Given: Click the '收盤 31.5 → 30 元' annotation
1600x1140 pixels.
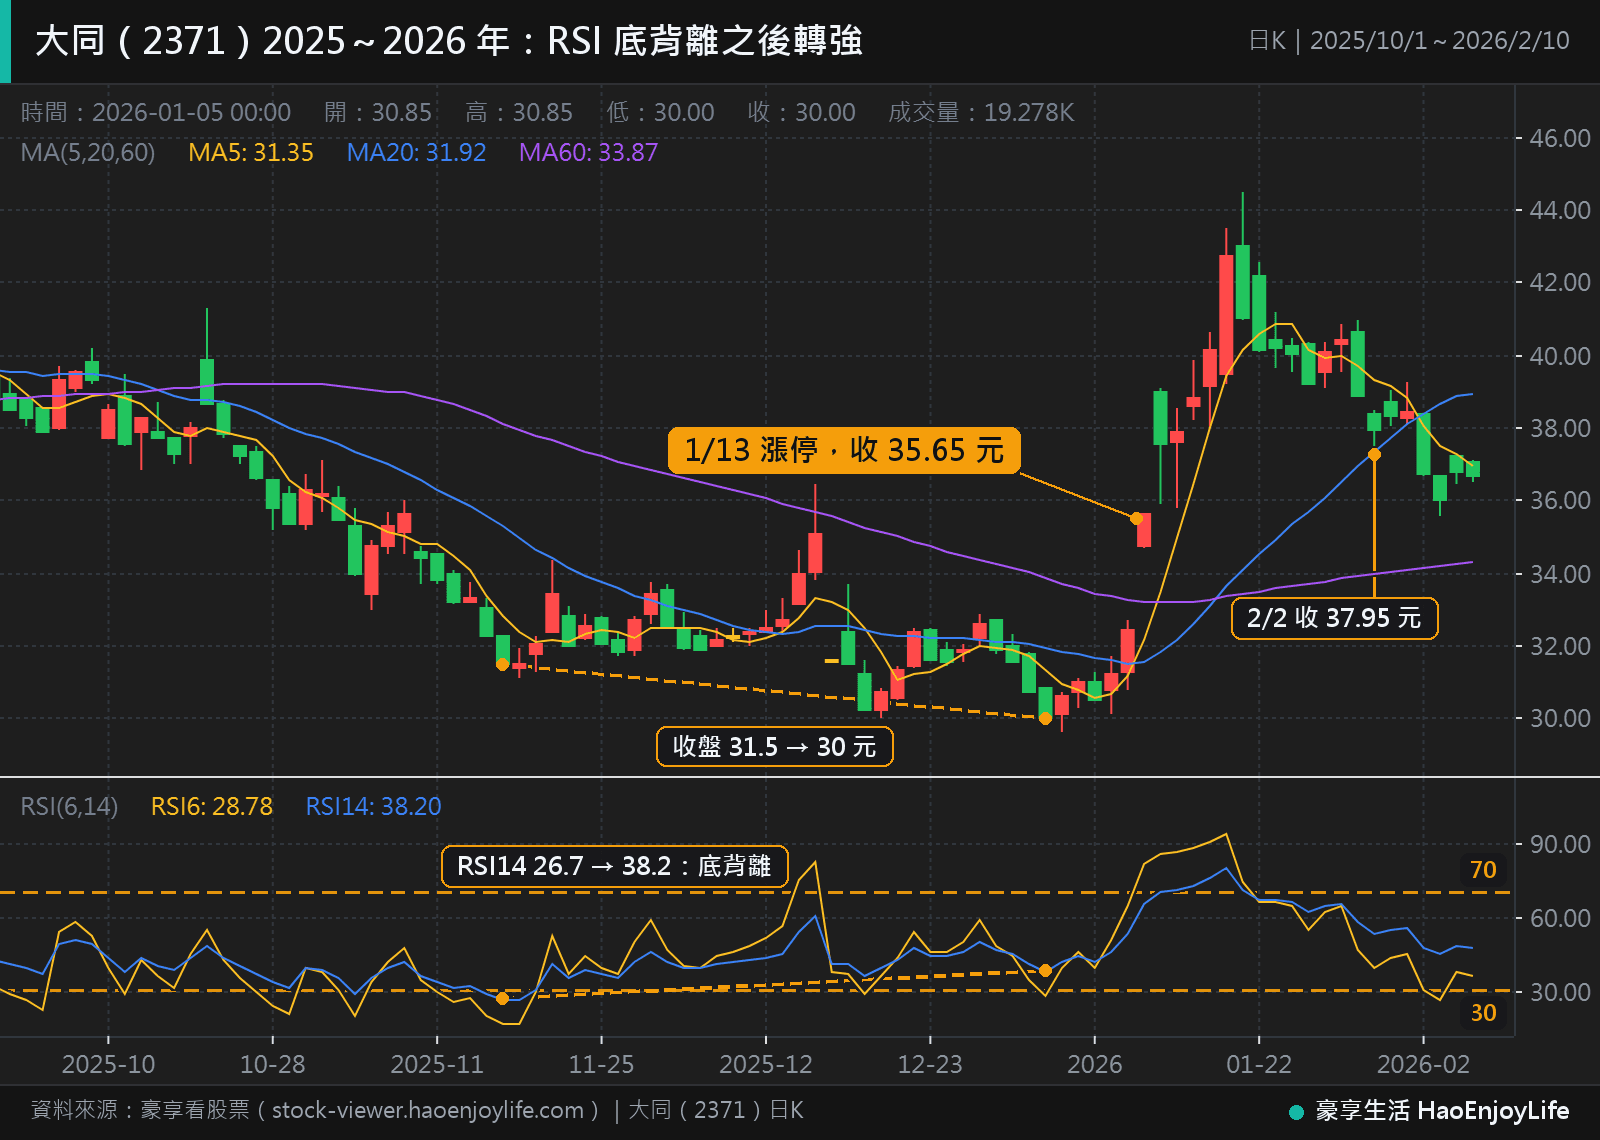Looking at the screenshot, I should tap(774, 747).
